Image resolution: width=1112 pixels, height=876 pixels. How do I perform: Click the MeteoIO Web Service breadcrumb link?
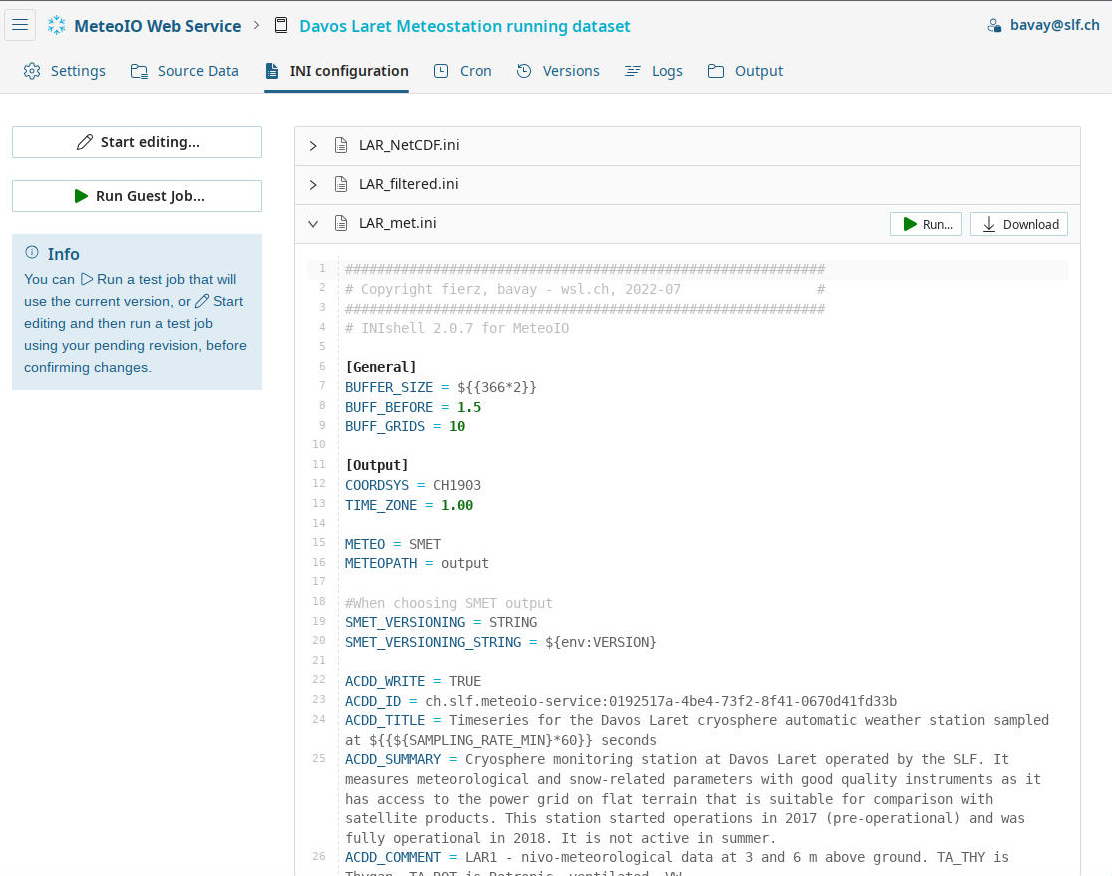[157, 26]
